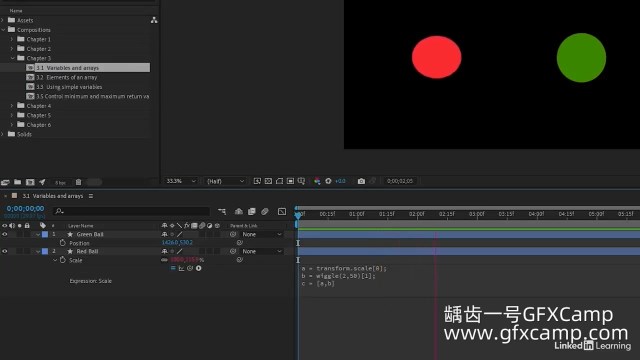This screenshot has height=360, width=640.
Task: Click the Reset Exposure icon
Action: [x=328, y=181]
